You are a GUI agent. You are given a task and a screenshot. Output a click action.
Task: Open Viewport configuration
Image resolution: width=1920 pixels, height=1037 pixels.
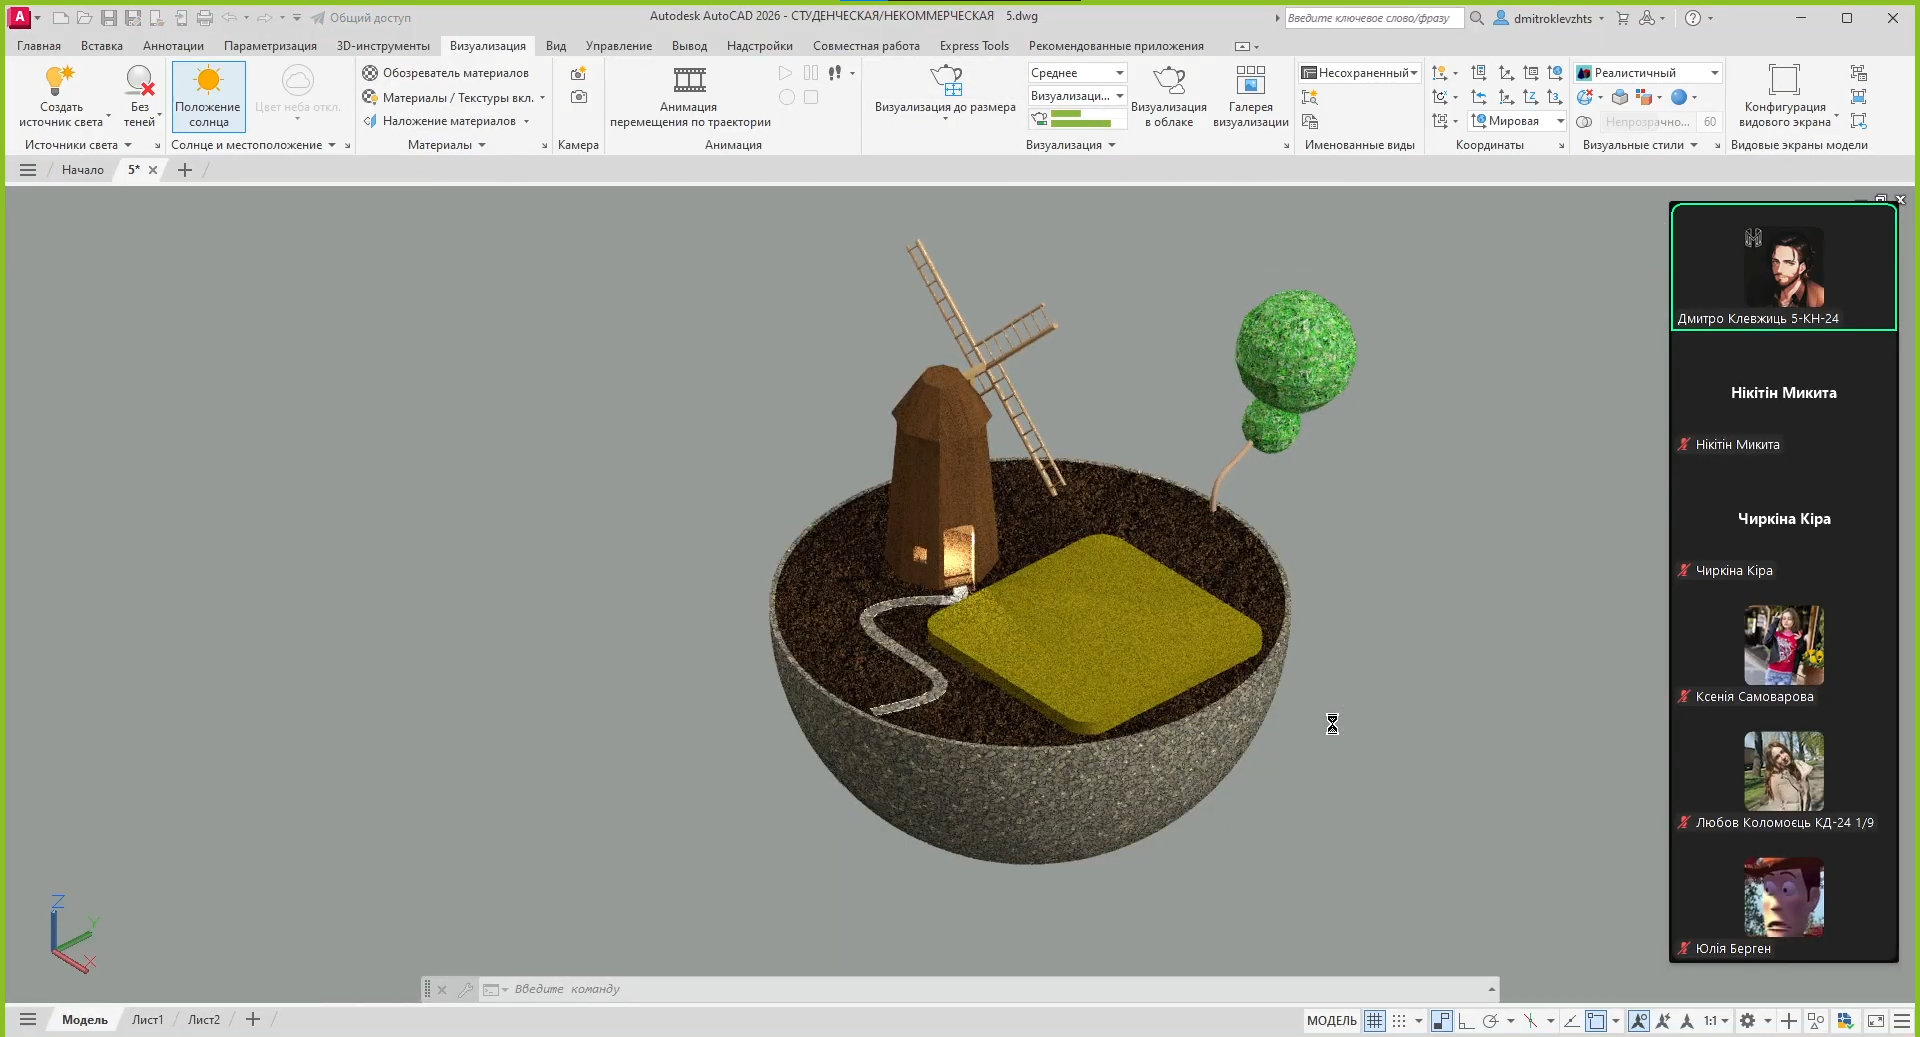point(1784,81)
